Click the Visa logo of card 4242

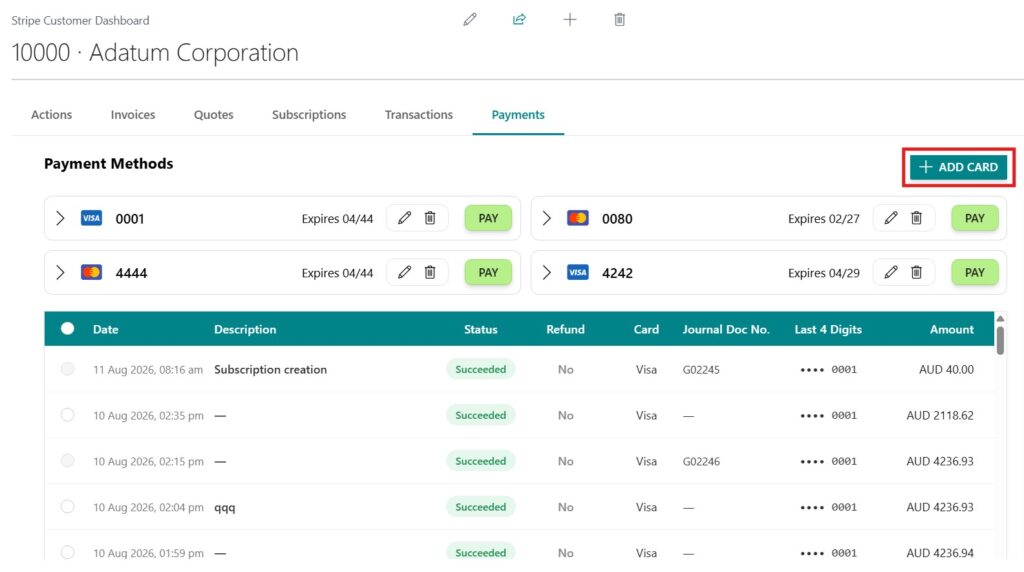coord(578,272)
